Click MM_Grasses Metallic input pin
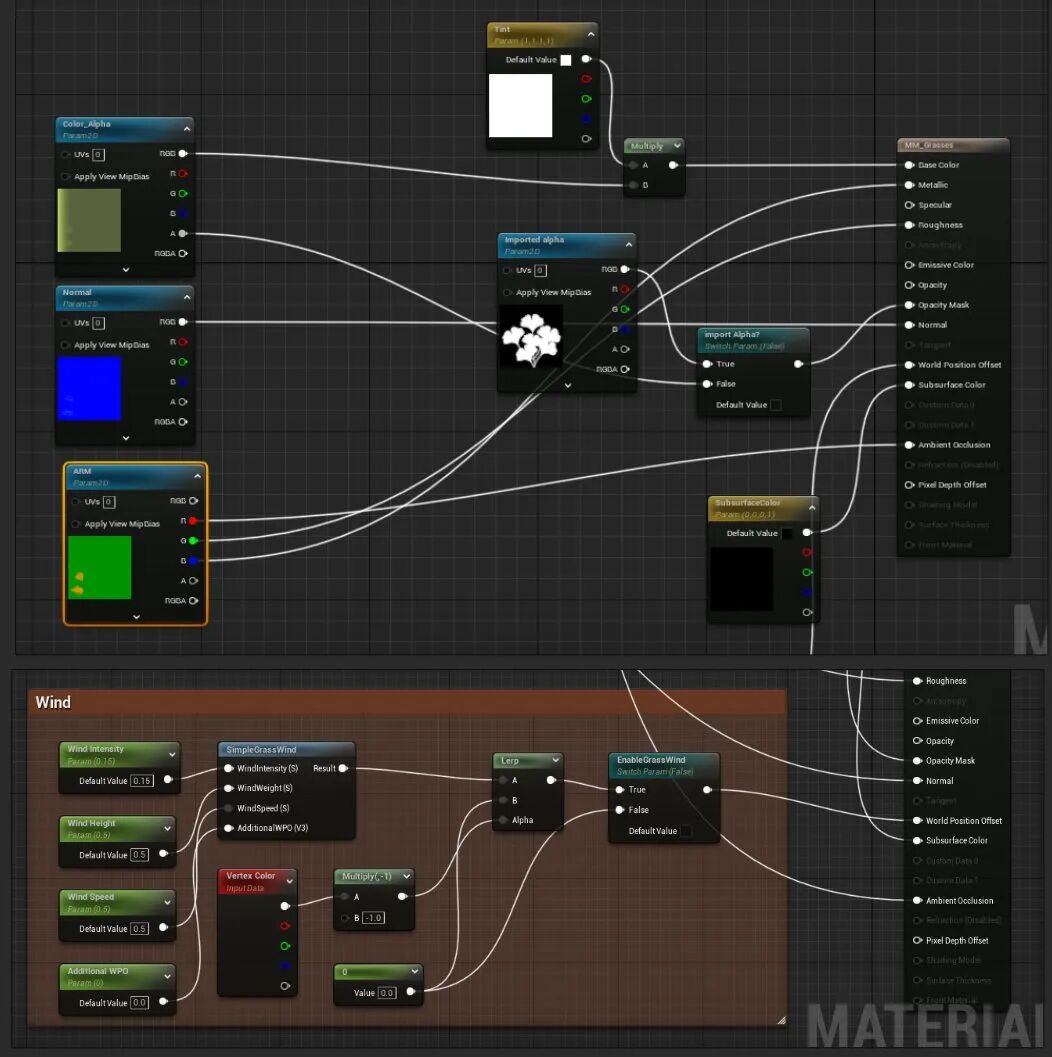1052x1057 pixels. [909, 185]
